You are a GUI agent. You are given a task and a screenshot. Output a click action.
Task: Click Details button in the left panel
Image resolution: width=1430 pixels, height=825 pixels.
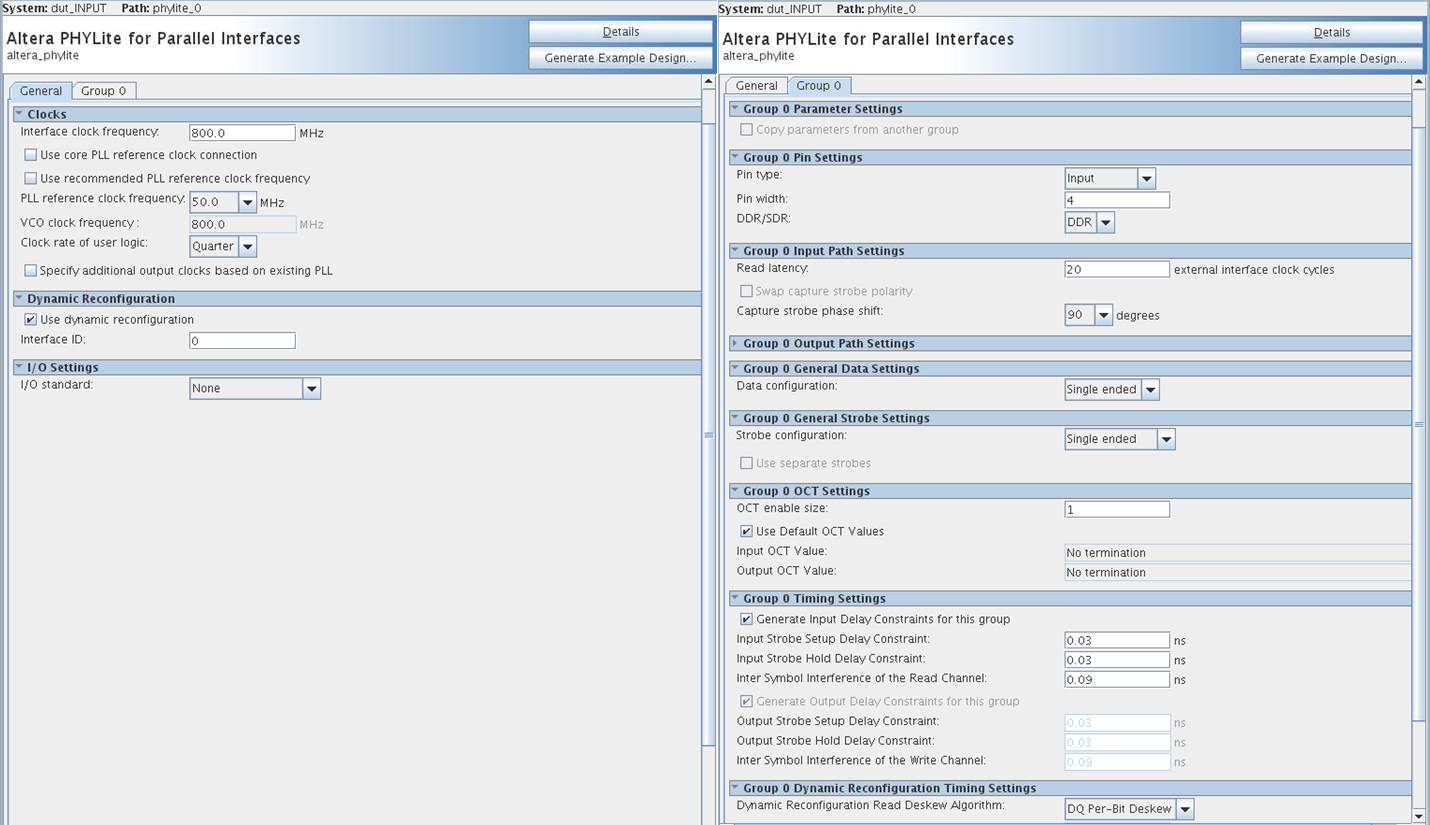[x=620, y=32]
